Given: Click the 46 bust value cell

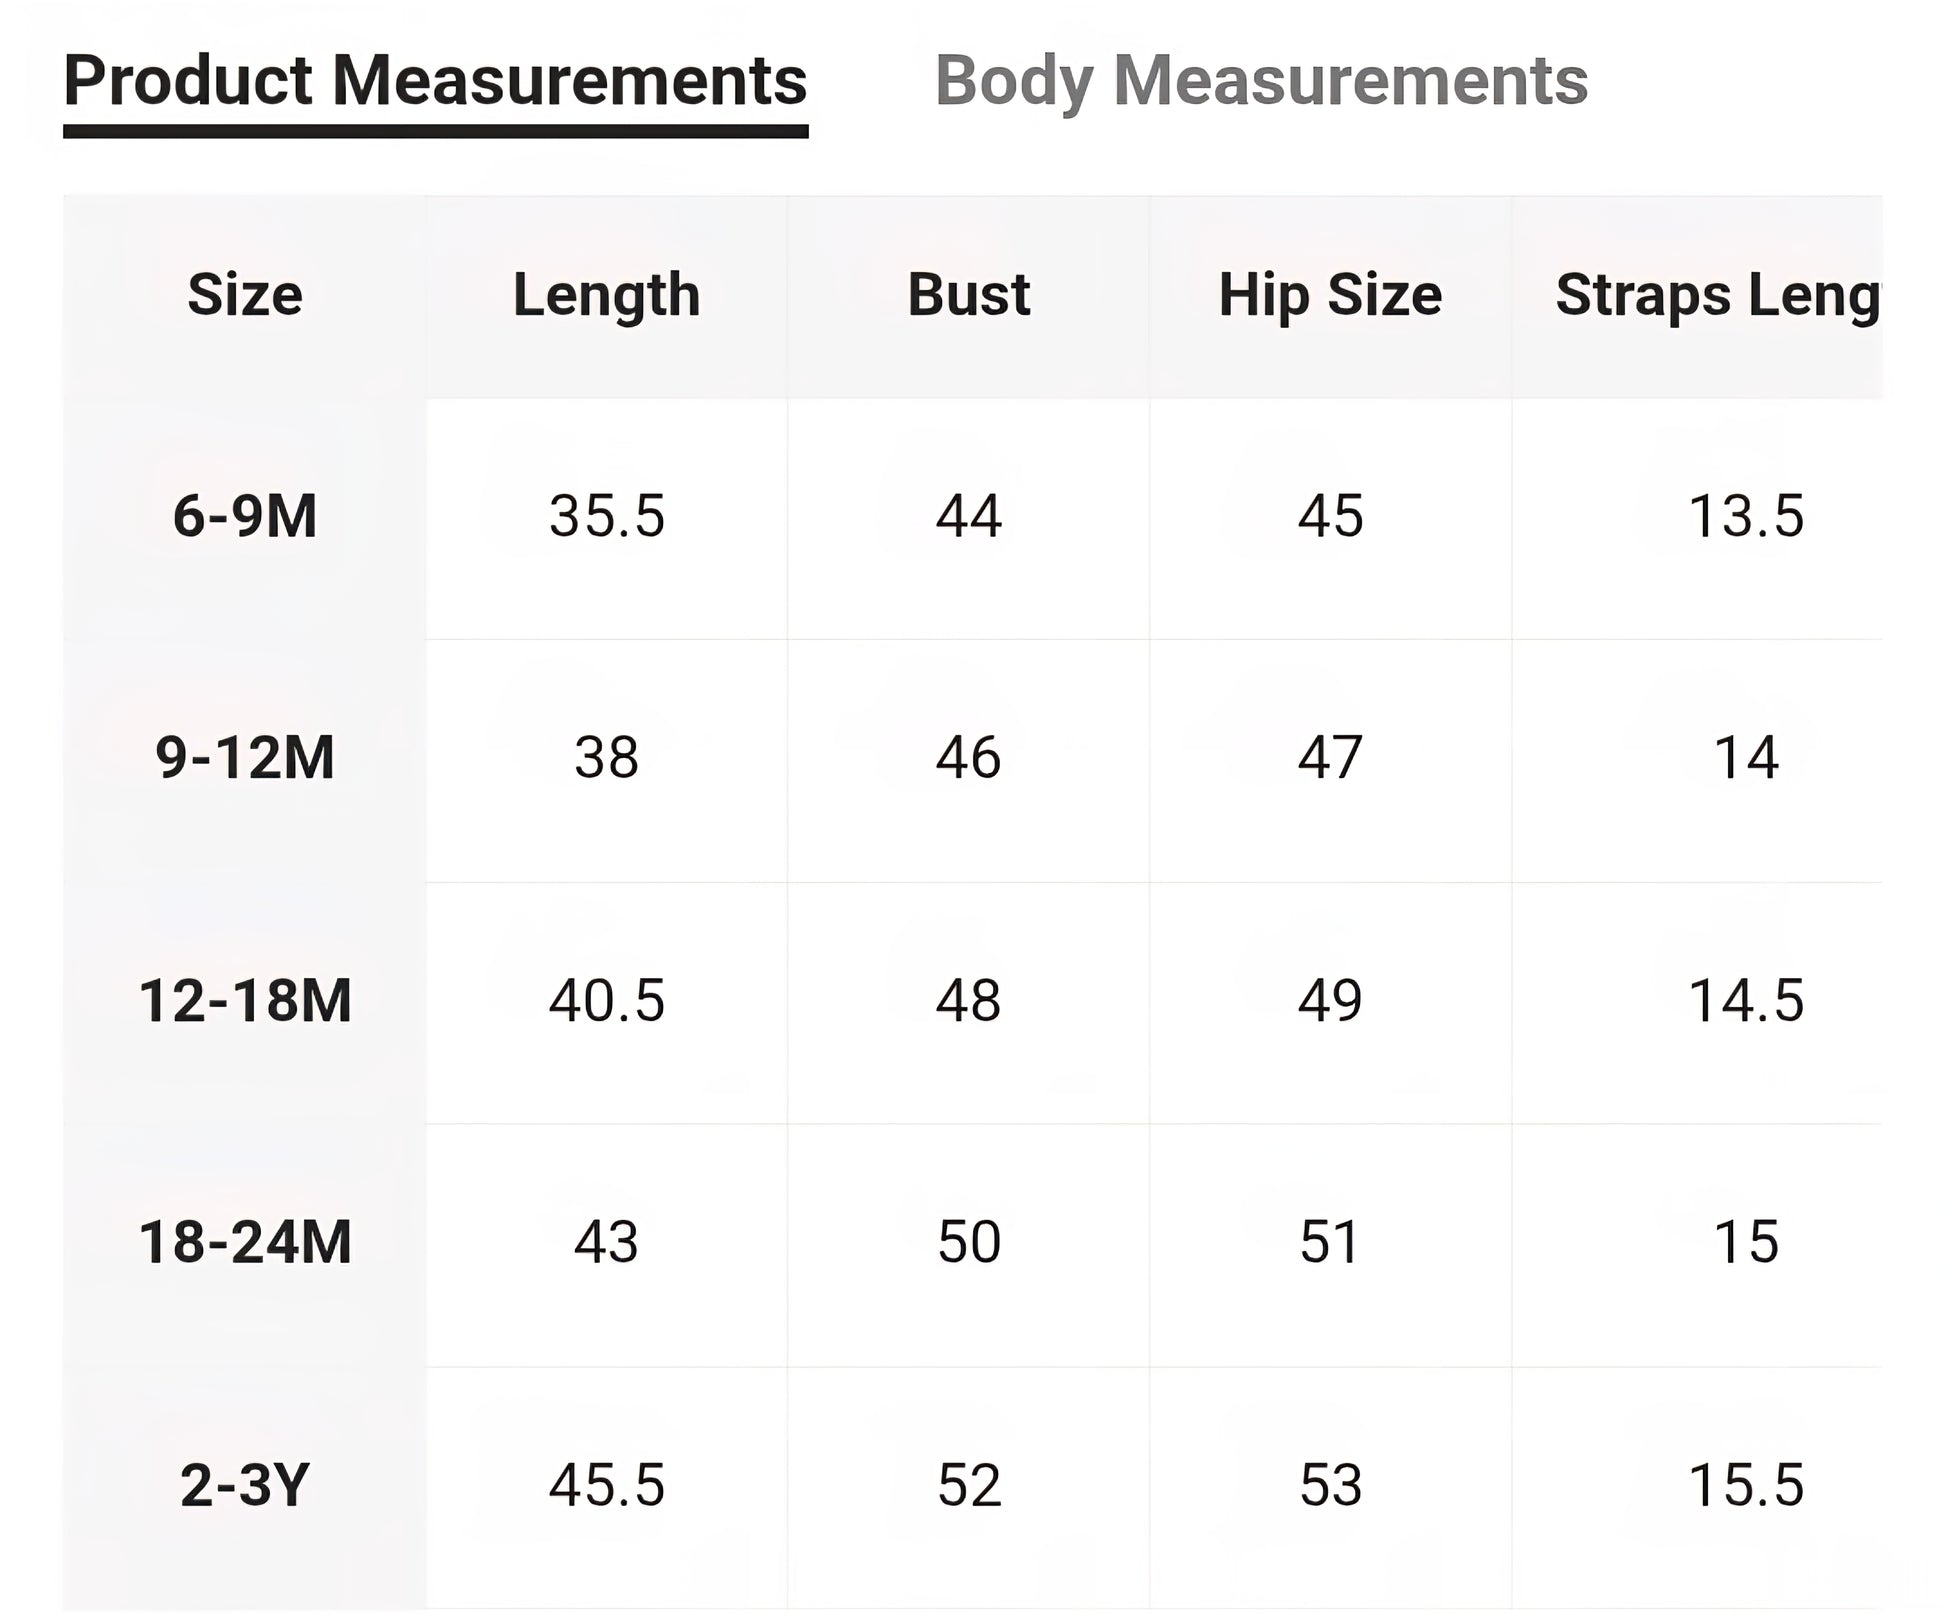Looking at the screenshot, I should 968,758.
